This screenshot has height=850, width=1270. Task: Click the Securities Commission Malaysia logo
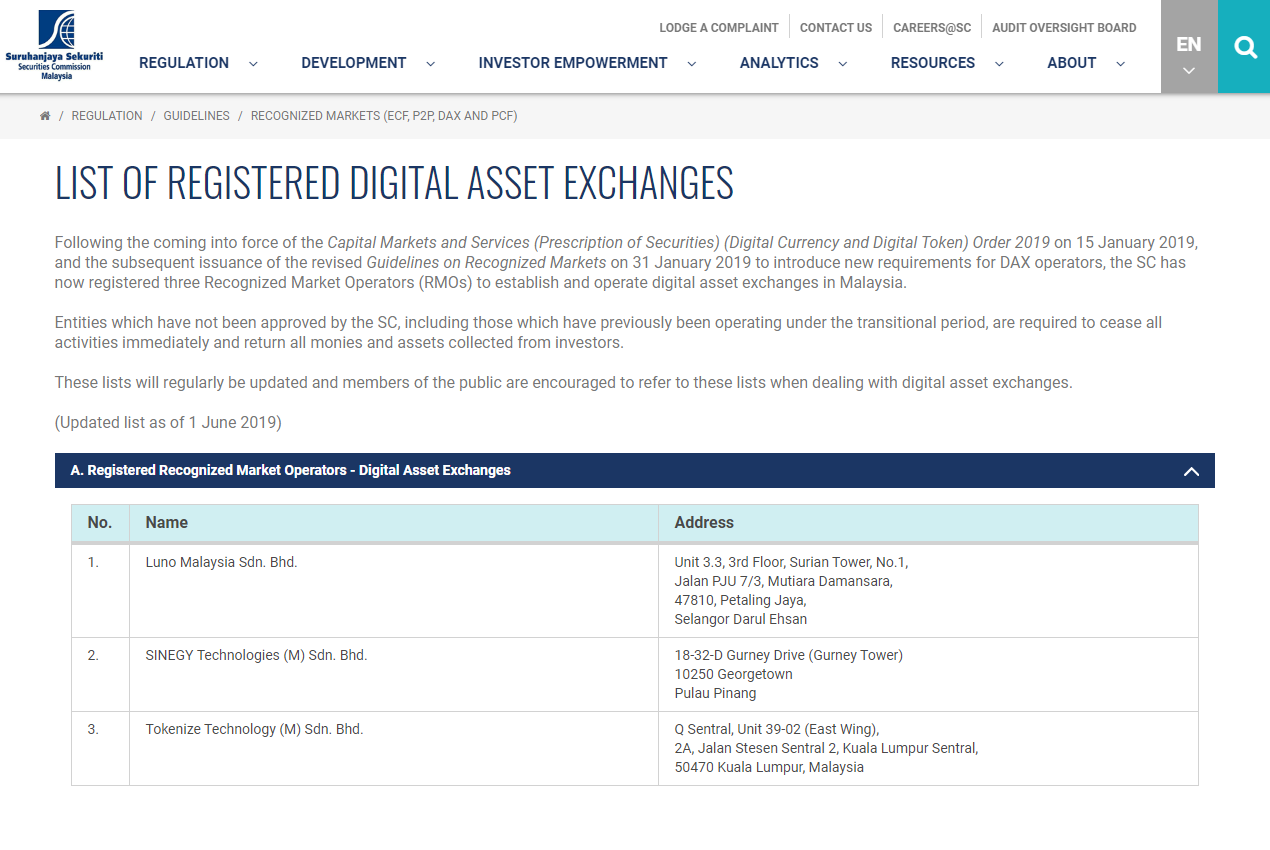pos(54,46)
